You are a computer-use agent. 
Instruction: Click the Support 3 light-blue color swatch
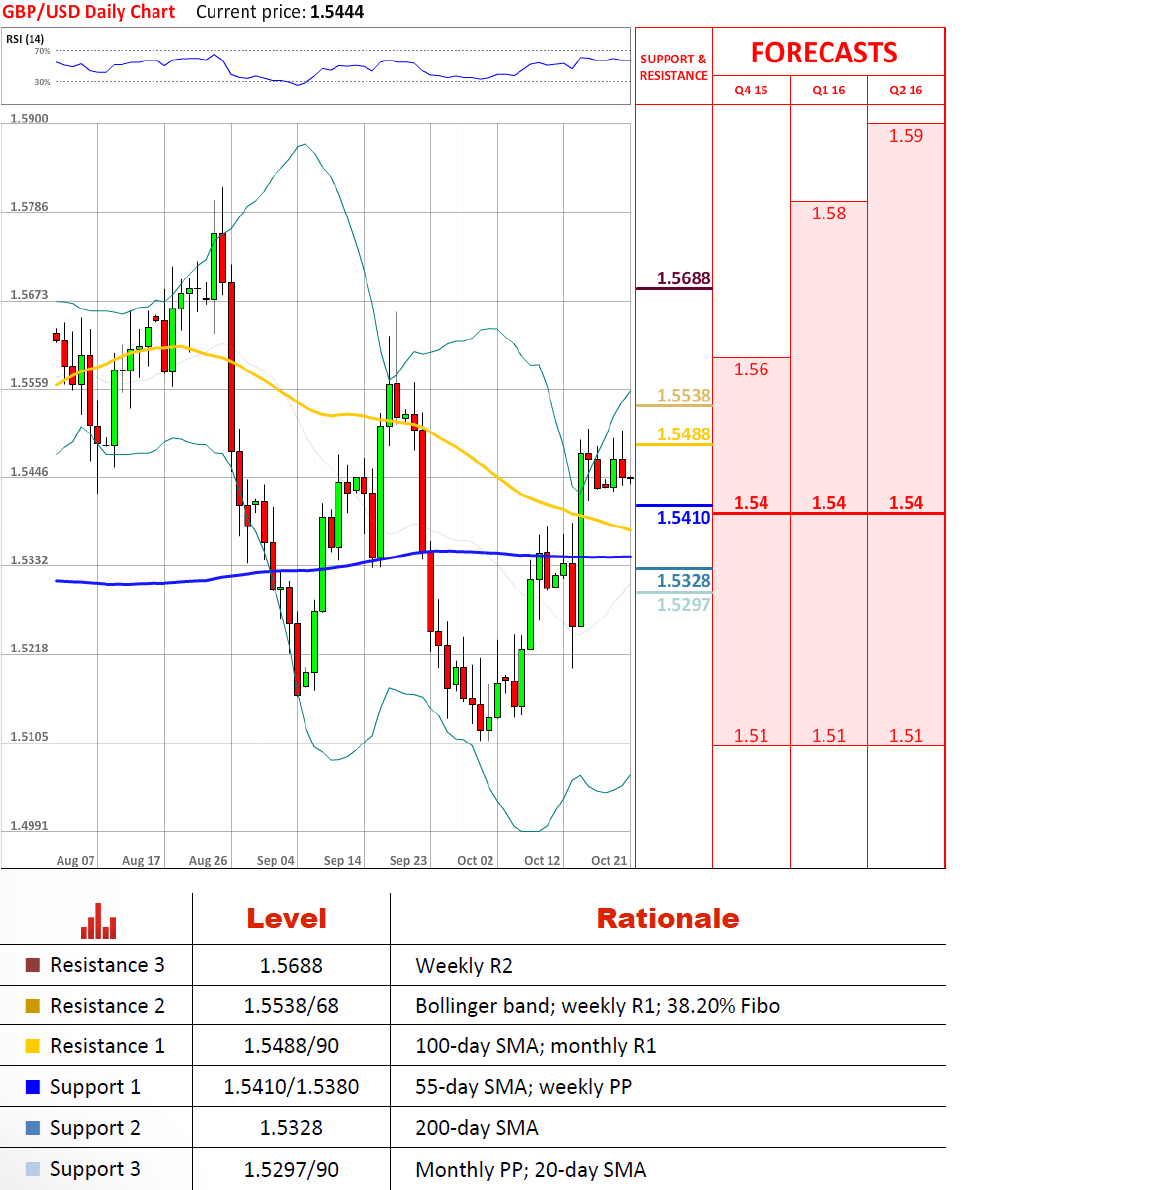click(33, 1169)
